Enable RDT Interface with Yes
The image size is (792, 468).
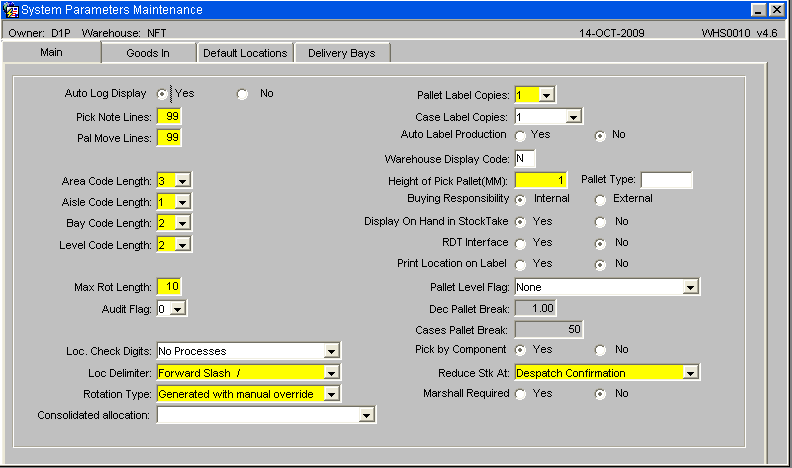[x=520, y=243]
